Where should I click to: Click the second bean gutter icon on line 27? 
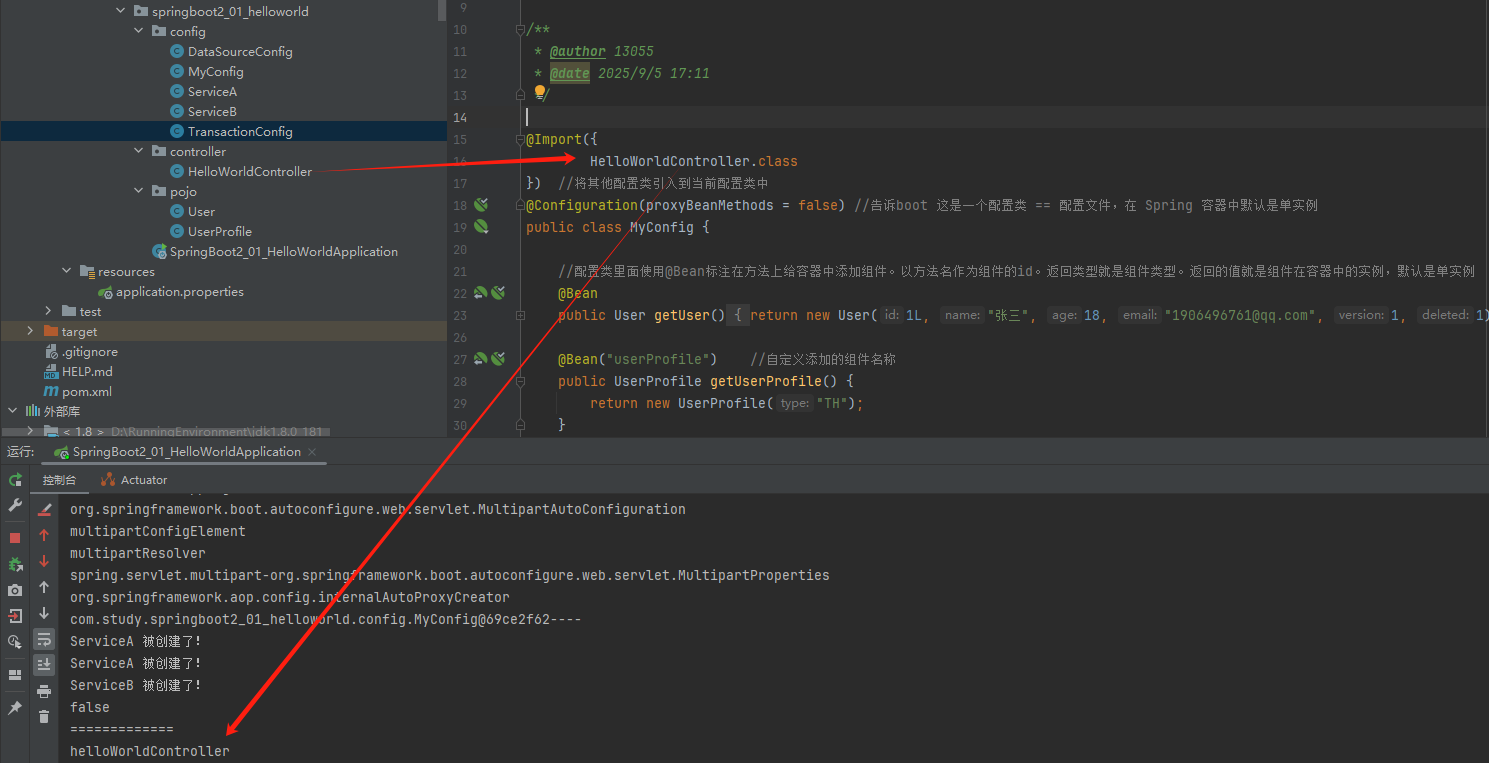497,359
